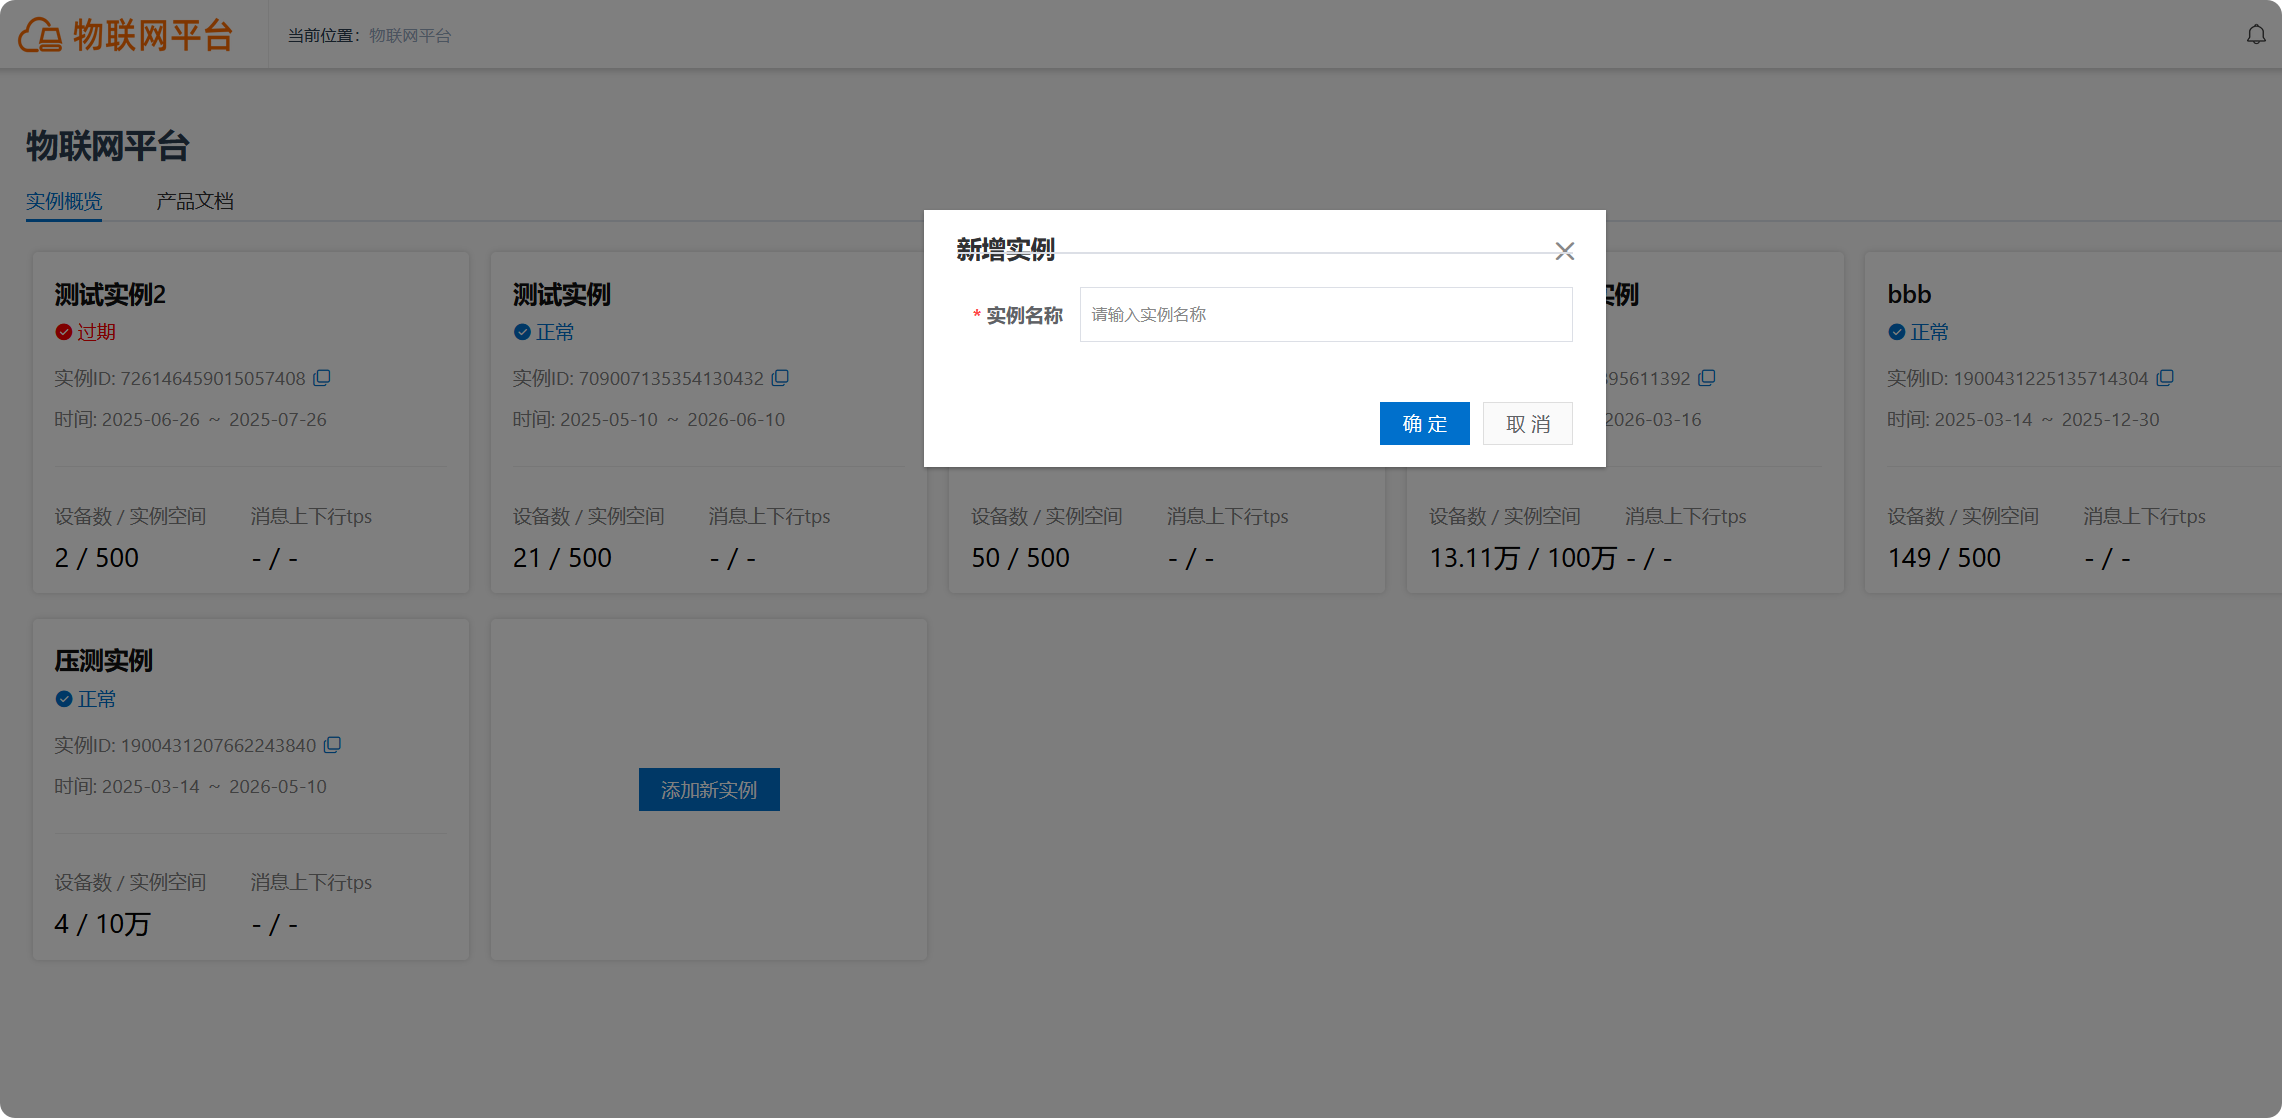This screenshot has width=2282, height=1118.
Task: Click instance ID text 1900431225135714304
Action: click(x=2051, y=379)
